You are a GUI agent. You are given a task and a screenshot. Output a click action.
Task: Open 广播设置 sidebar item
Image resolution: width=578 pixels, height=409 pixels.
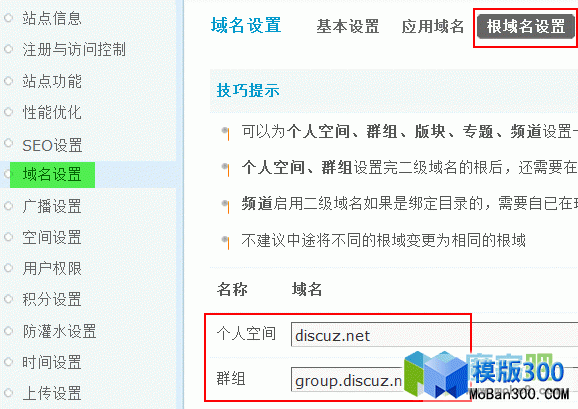click(52, 206)
